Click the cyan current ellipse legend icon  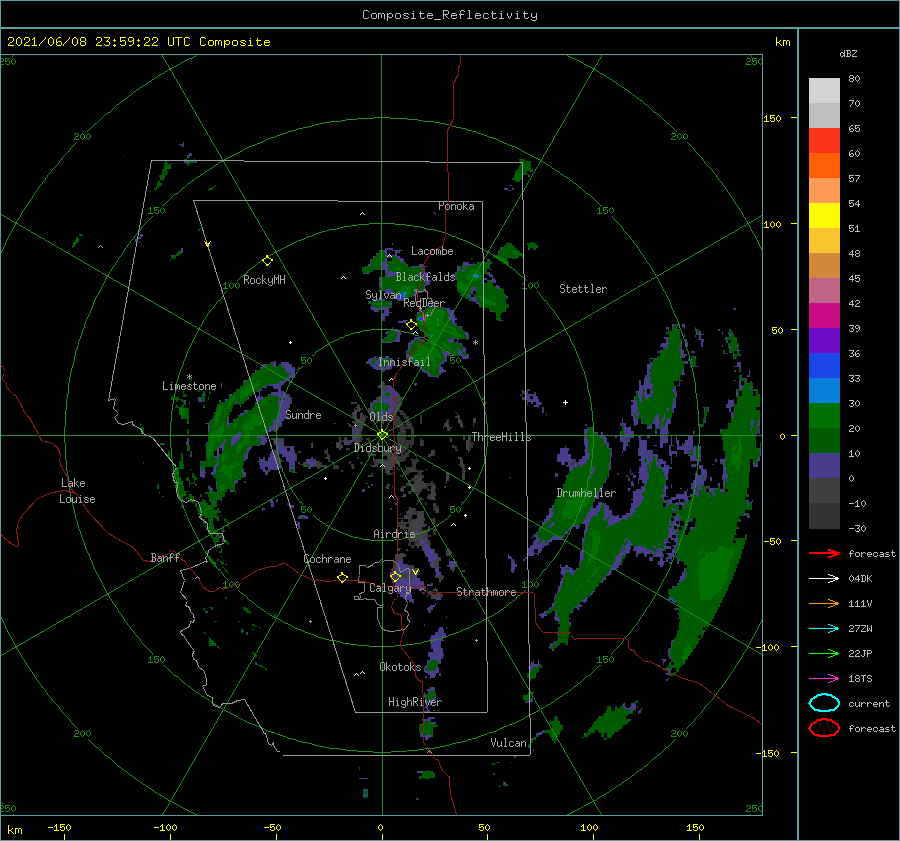point(824,703)
